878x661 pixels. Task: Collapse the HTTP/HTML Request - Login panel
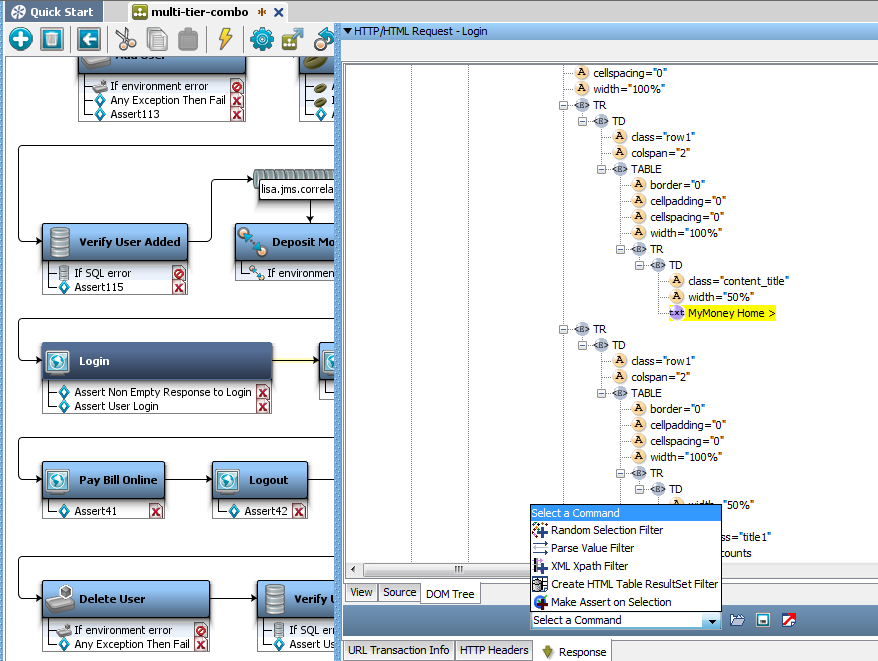347,31
